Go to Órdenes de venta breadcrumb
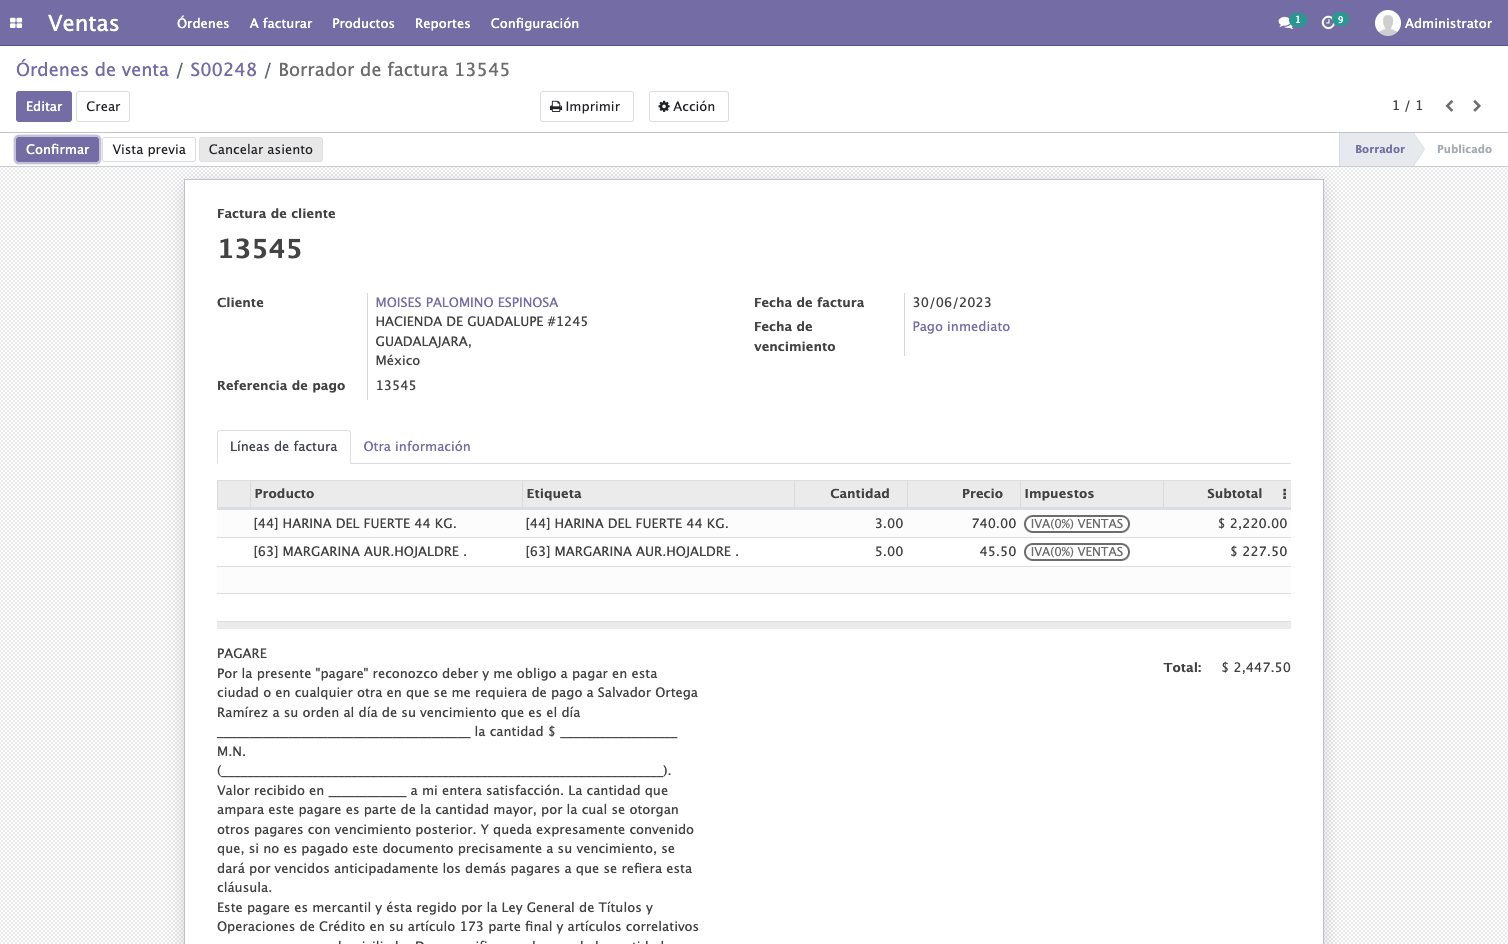 pos(92,70)
